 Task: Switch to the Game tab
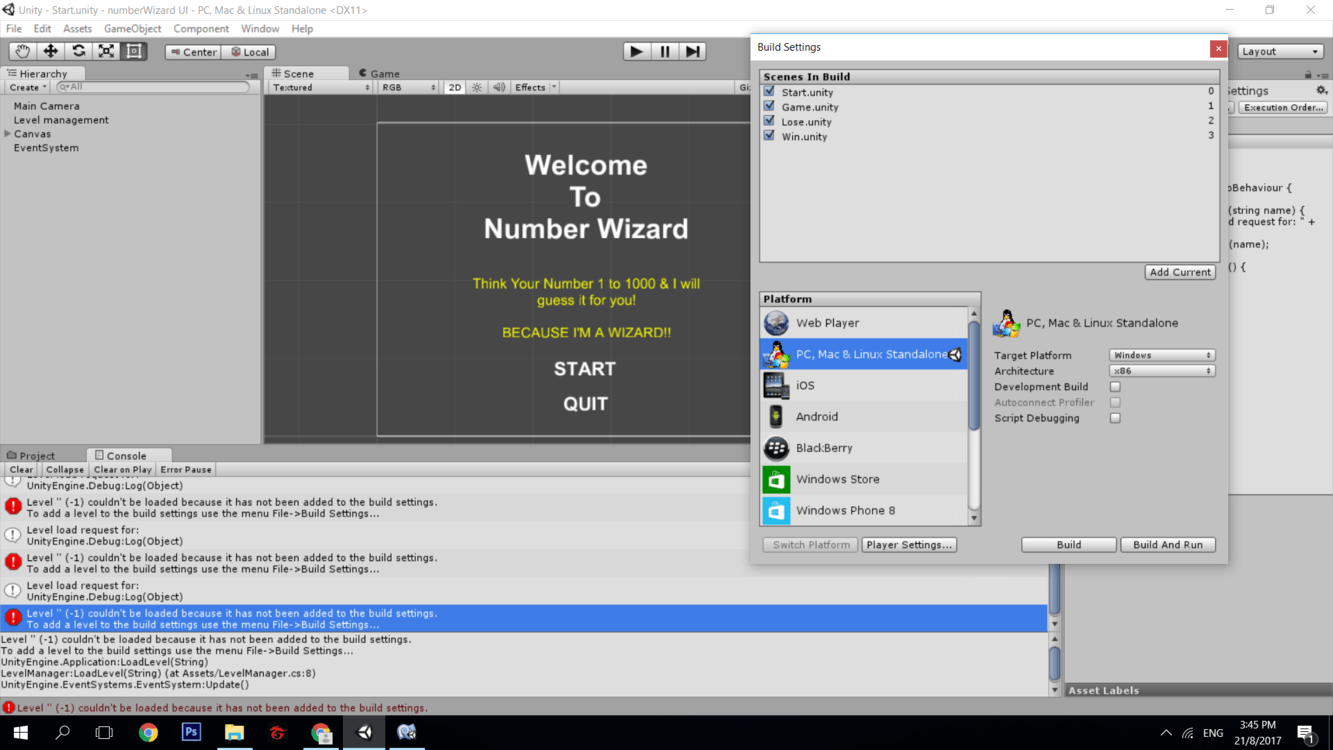coord(385,72)
